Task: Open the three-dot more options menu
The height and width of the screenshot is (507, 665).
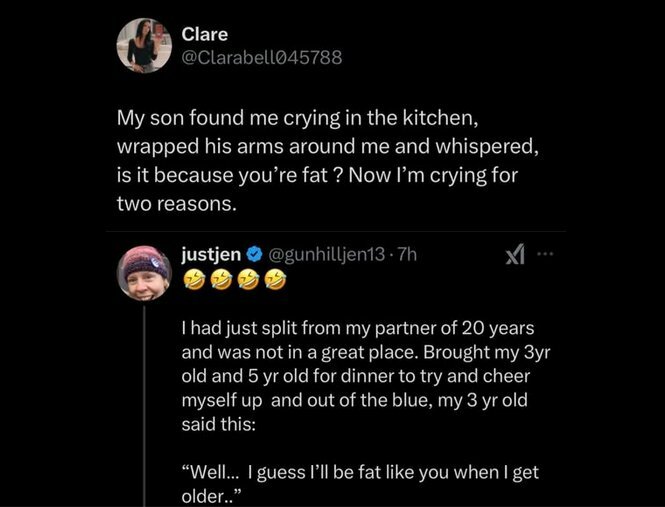Action: (545, 255)
